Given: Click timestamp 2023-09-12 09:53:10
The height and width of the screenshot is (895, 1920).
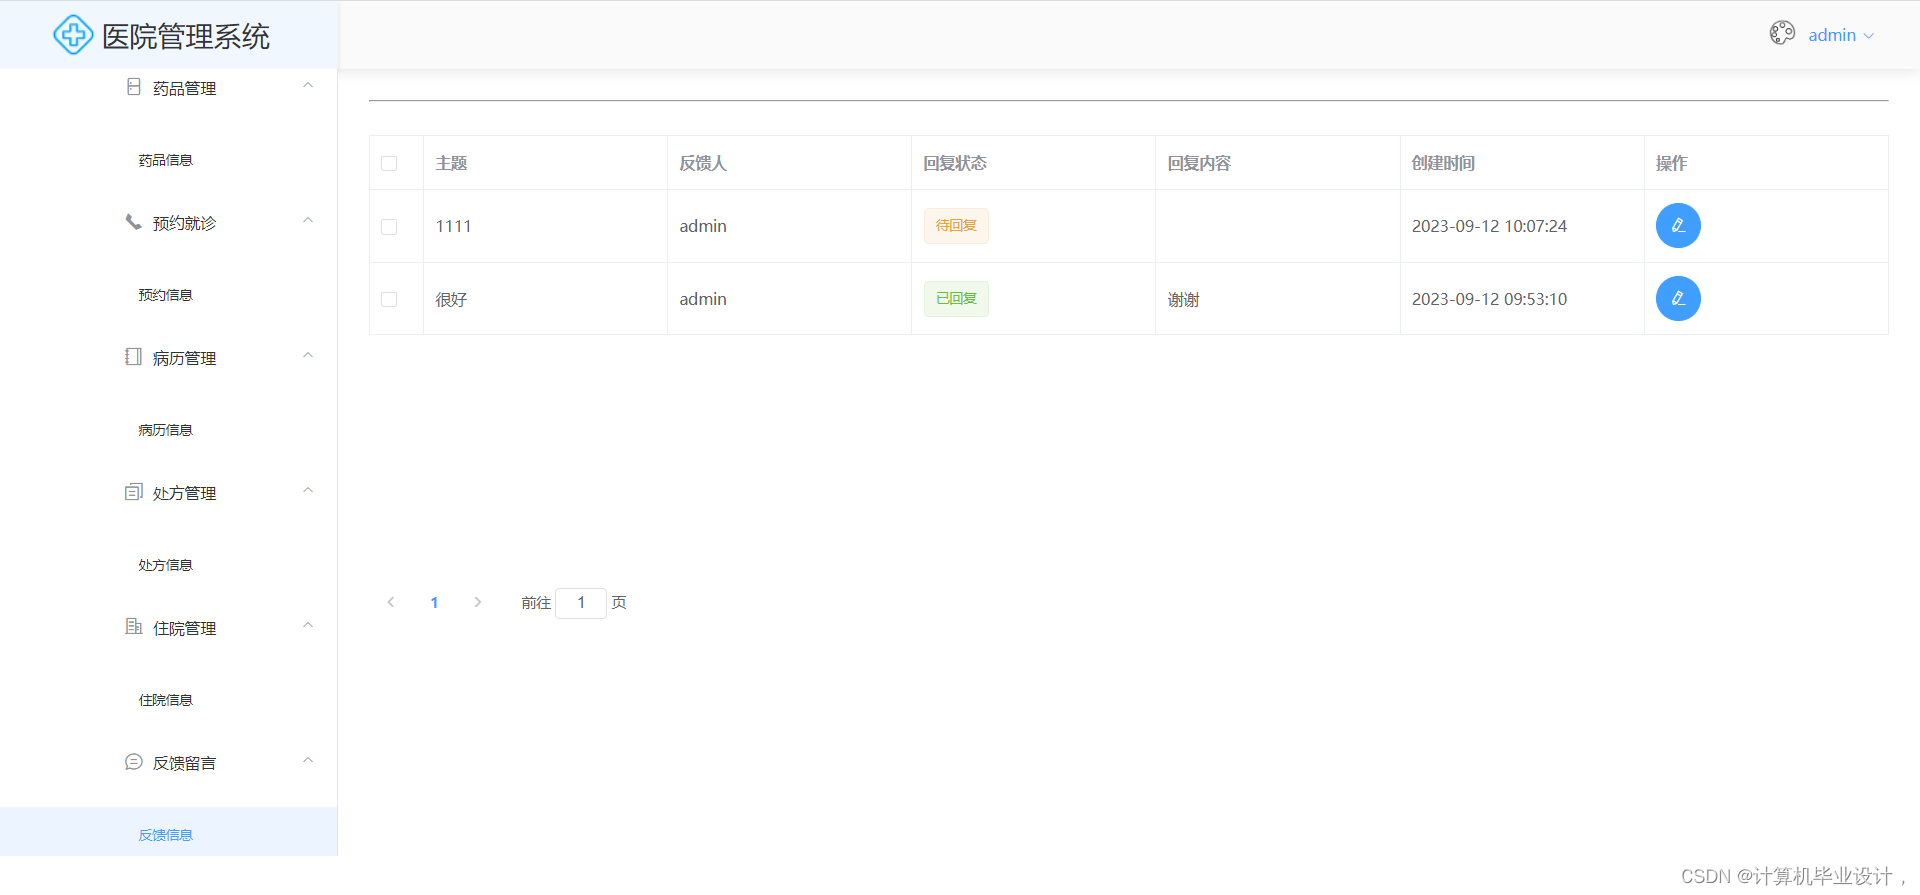Looking at the screenshot, I should click(x=1489, y=299).
